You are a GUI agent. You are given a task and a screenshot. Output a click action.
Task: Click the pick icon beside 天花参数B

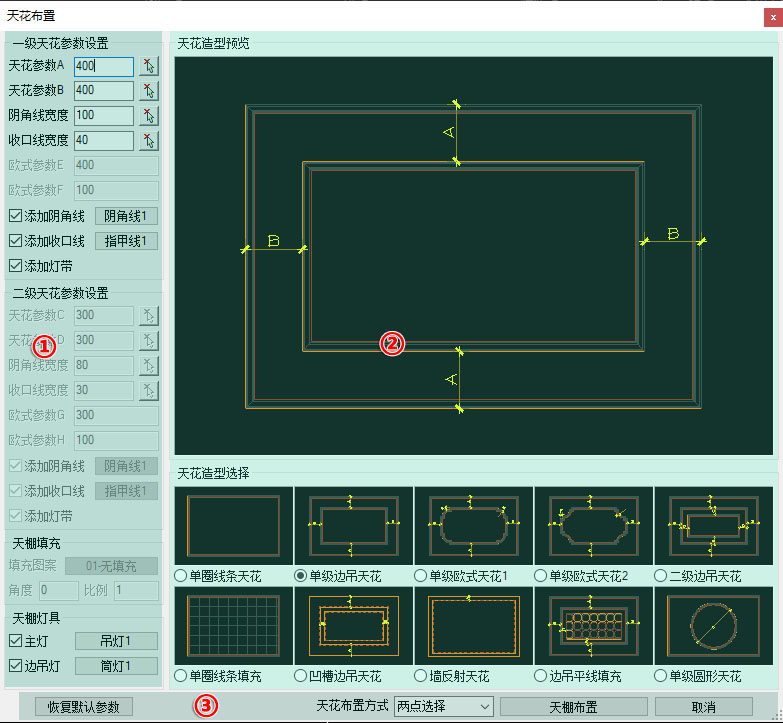pyautogui.click(x=149, y=91)
